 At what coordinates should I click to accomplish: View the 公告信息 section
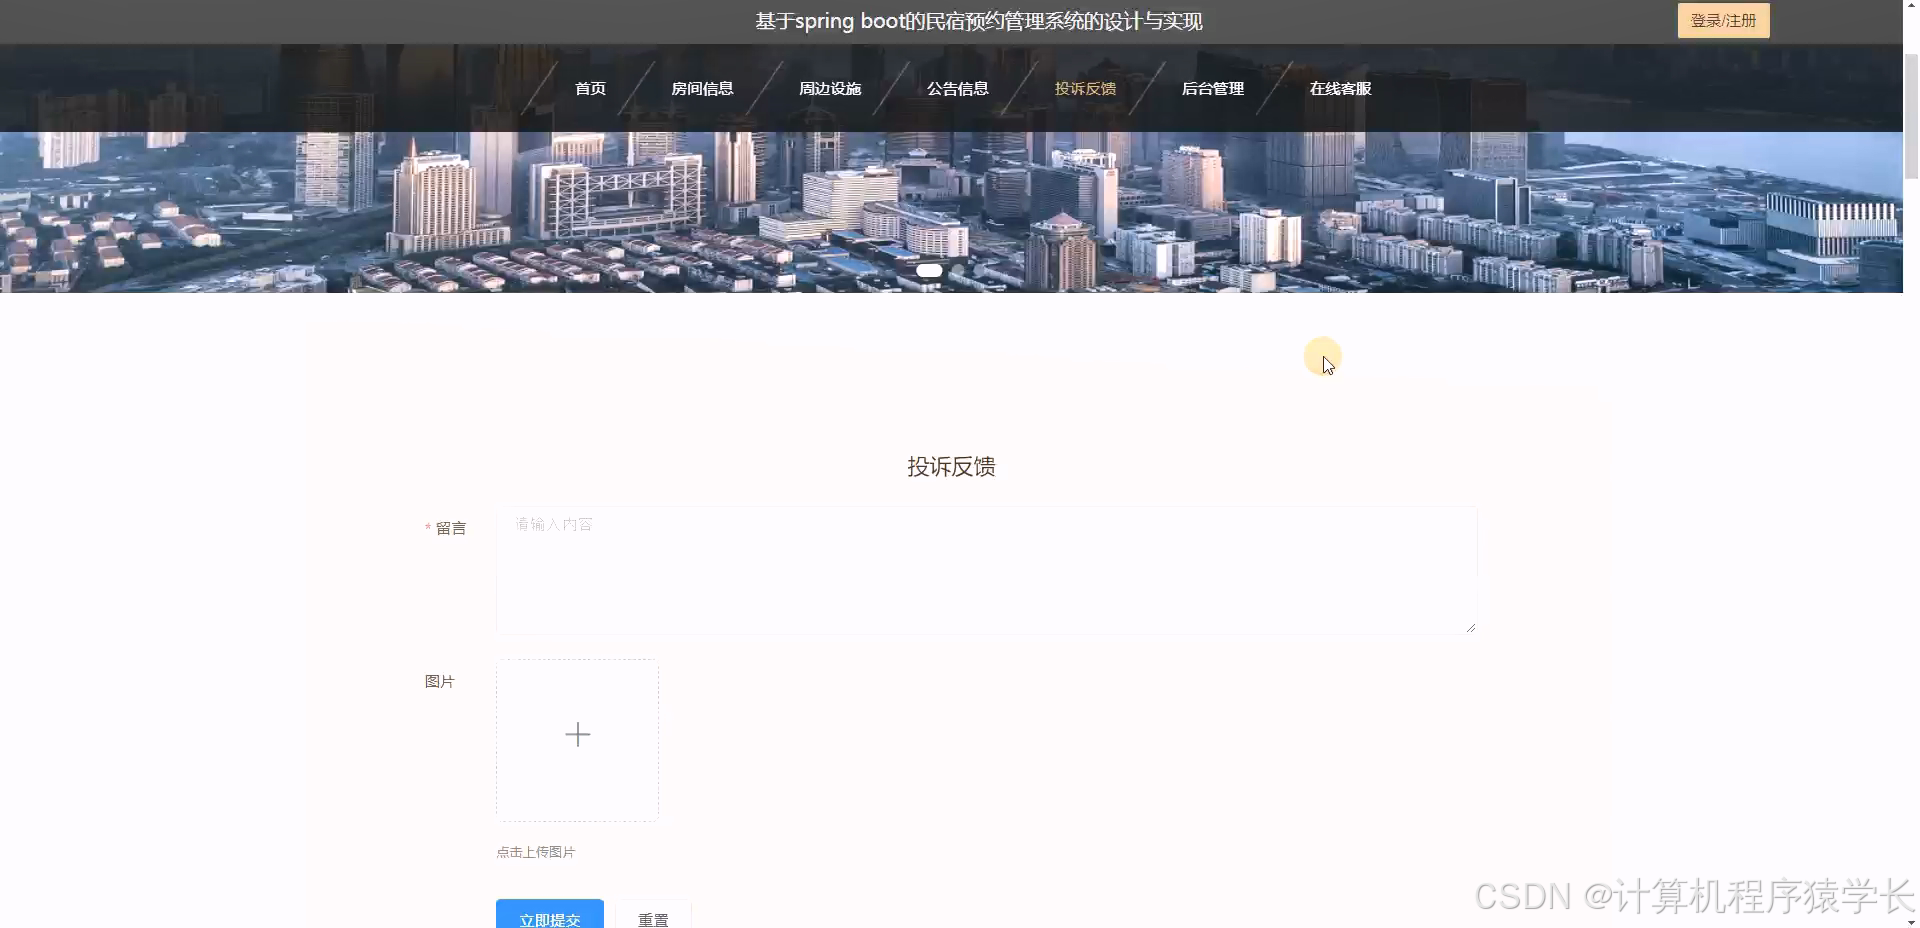point(957,88)
